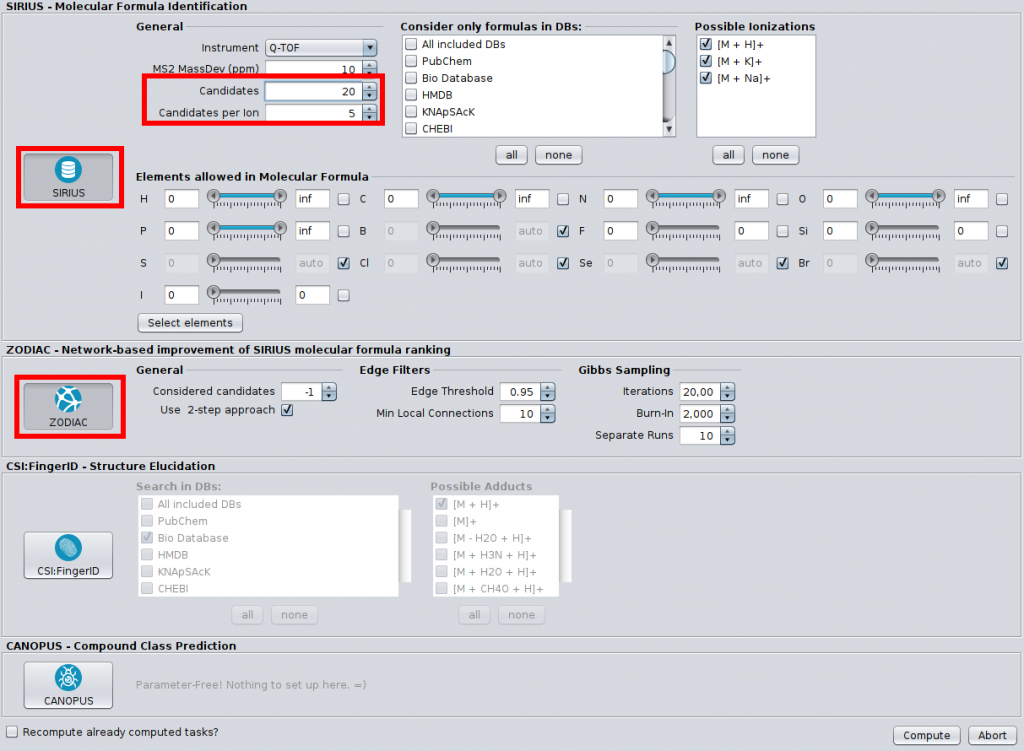Click the Iterations spinner arrows
Image resolution: width=1024 pixels, height=751 pixels.
(728, 392)
